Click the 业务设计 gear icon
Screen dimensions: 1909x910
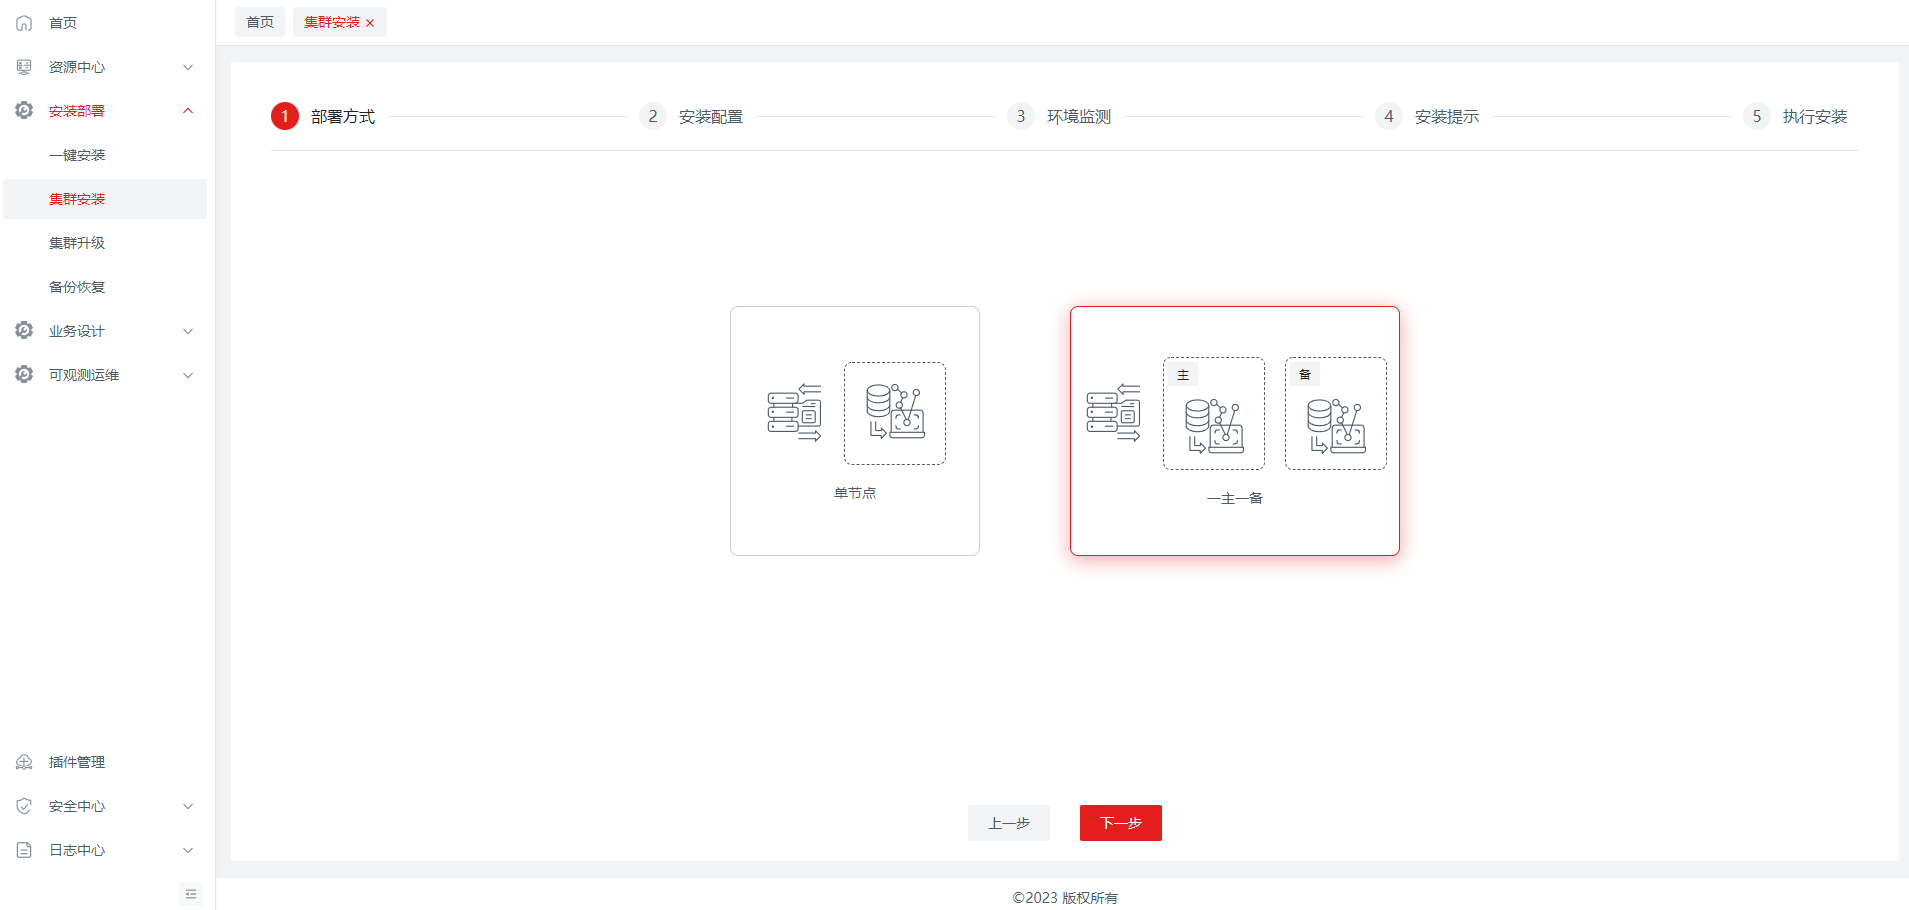[x=24, y=331]
